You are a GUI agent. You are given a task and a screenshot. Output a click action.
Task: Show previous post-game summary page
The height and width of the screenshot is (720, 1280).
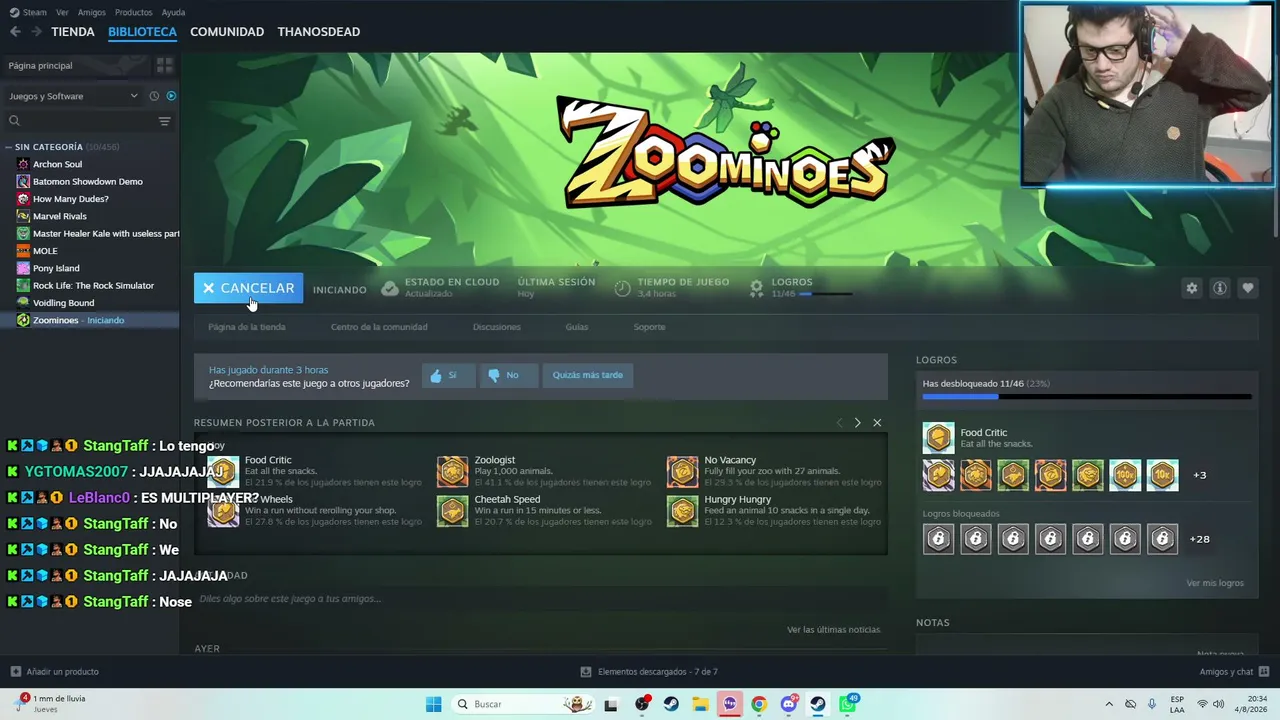coord(839,423)
